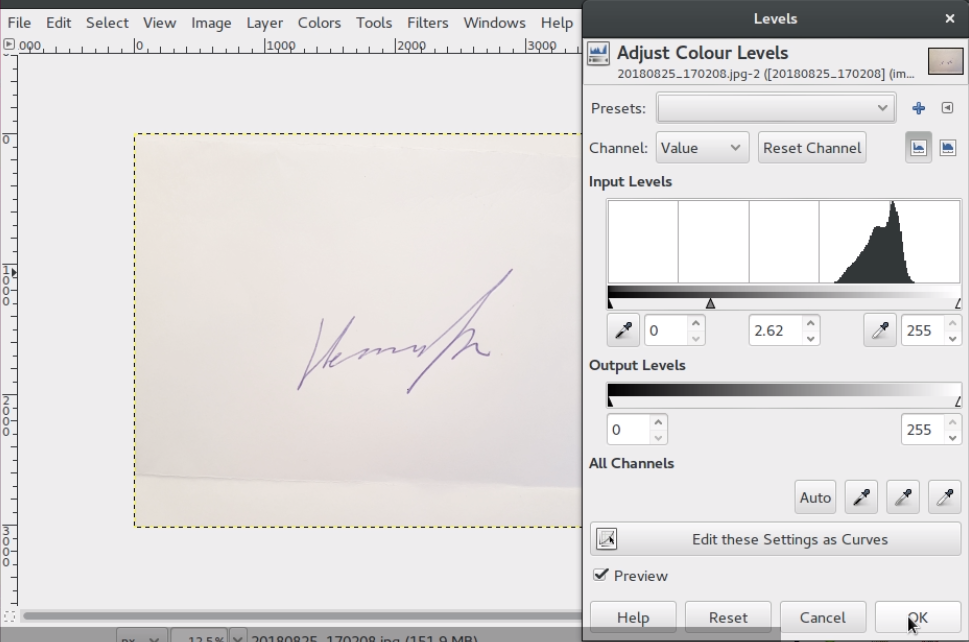Click the low input level field 0
Image resolution: width=969 pixels, height=642 pixels.
[x=666, y=331]
